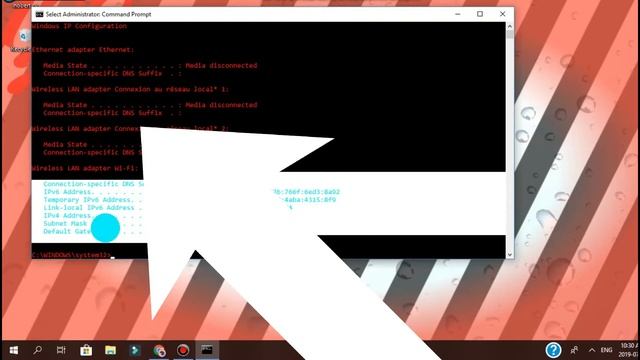Click the 'Subnet Mask' label
Viewport: 640px width, 360px height.
[x=65, y=223]
